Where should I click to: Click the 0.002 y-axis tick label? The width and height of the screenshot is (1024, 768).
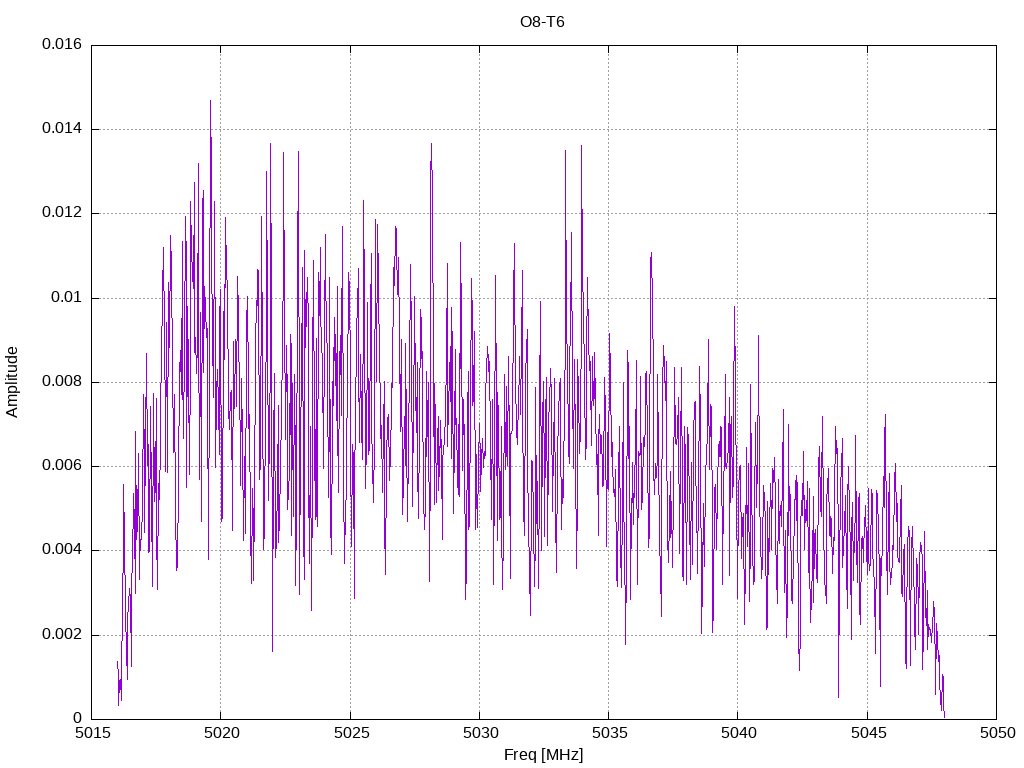pos(62,634)
